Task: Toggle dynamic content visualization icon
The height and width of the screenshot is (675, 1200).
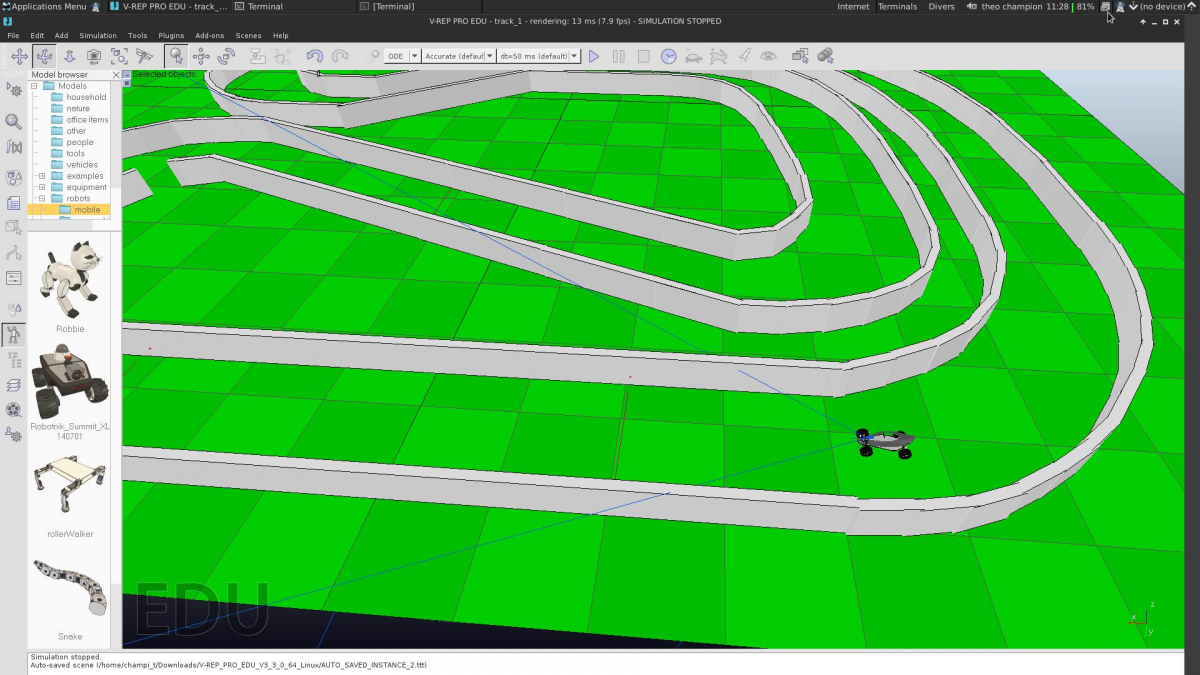Action: coord(372,57)
